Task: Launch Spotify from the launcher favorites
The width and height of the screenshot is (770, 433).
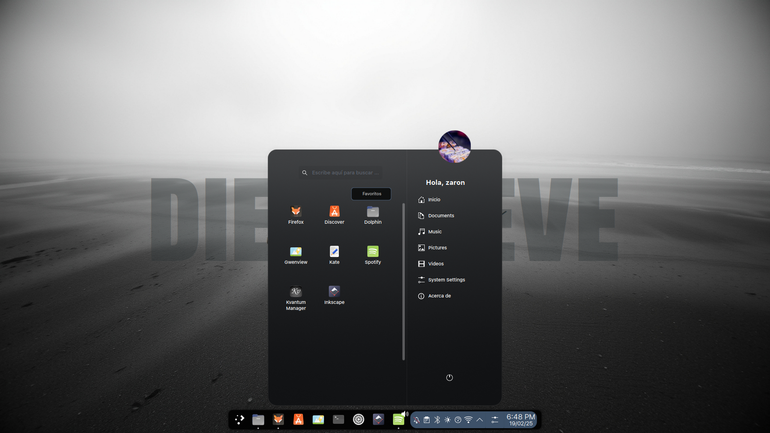Action: 373,255
